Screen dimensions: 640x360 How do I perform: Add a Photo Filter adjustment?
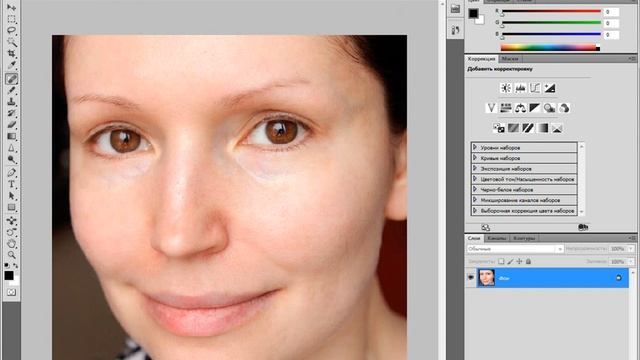click(x=549, y=108)
